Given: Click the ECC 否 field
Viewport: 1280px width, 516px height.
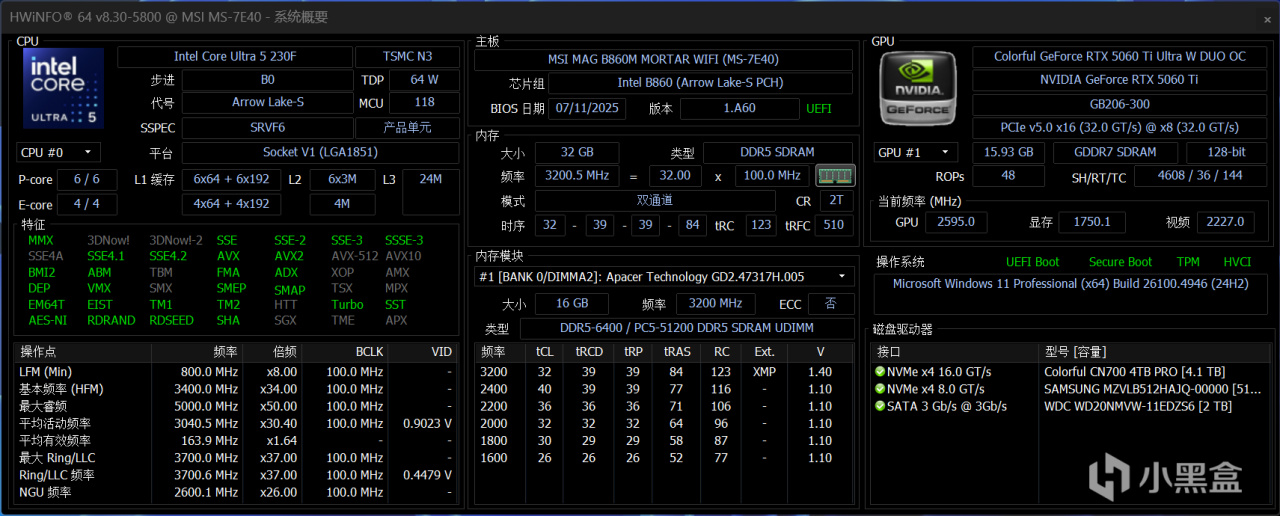Looking at the screenshot, I should pos(831,303).
